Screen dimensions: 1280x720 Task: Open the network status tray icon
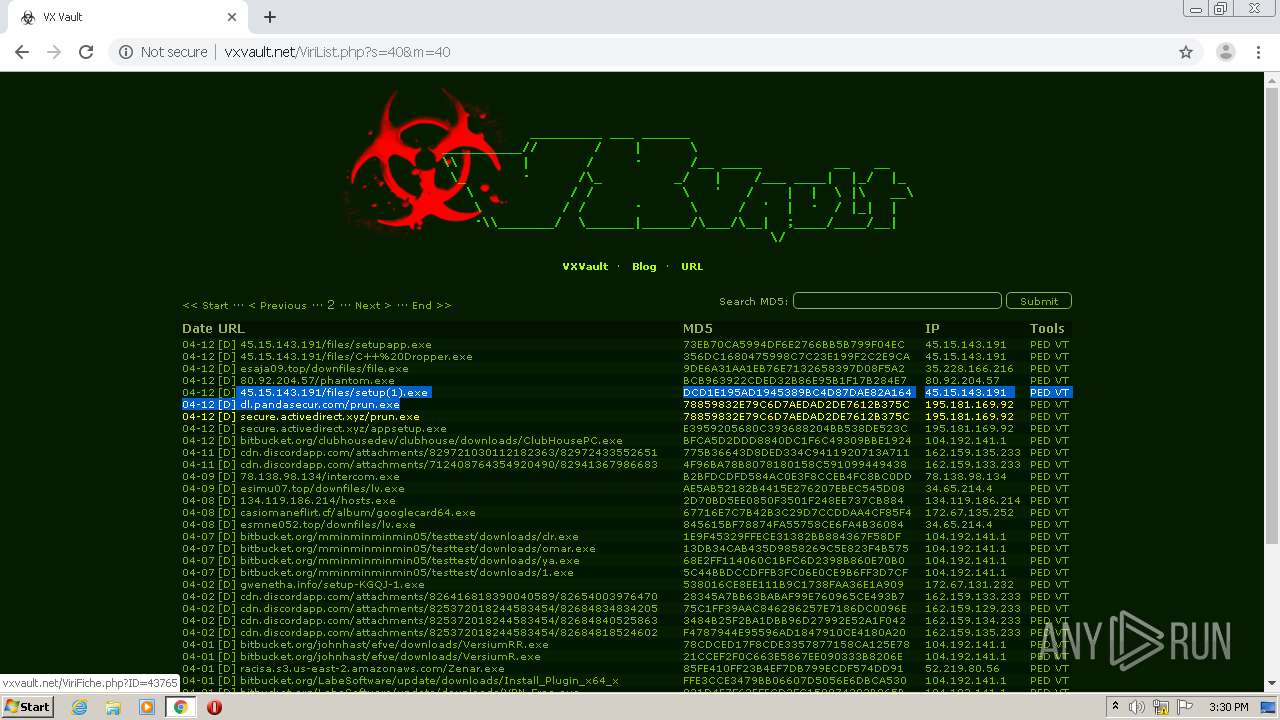[x=1161, y=707]
